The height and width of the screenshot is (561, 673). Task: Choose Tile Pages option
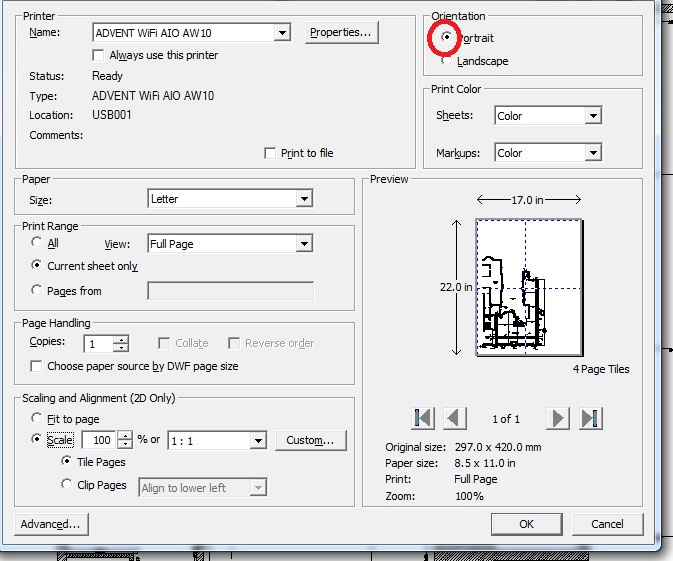[x=66, y=461]
